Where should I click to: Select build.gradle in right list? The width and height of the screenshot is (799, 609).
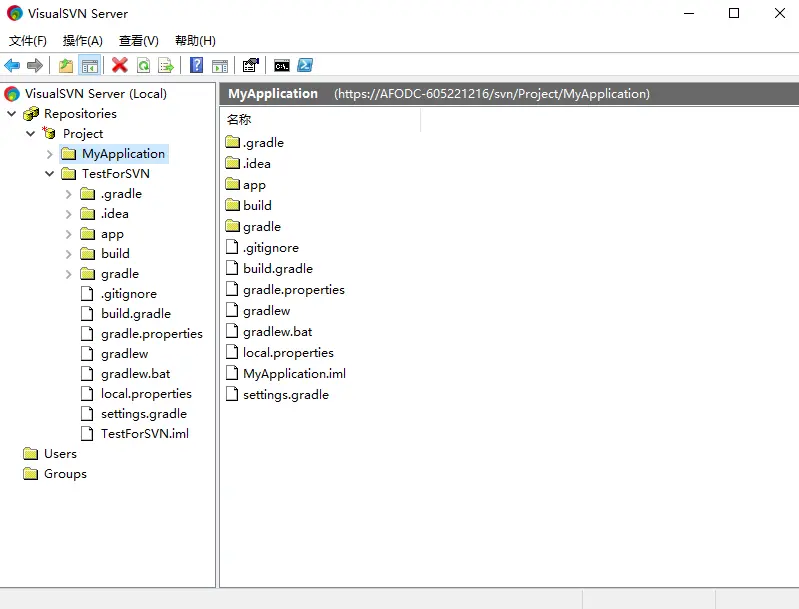pos(278,269)
